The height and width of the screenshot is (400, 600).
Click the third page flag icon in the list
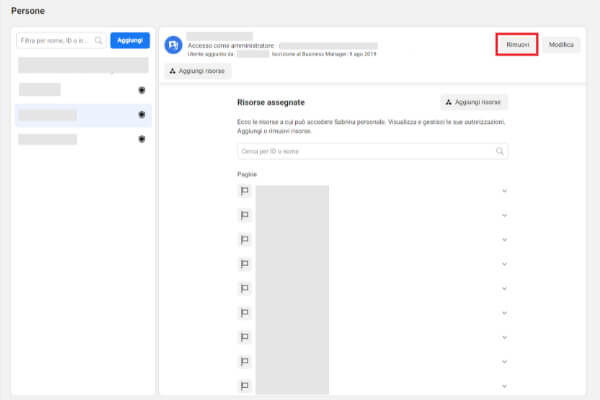pyautogui.click(x=244, y=239)
